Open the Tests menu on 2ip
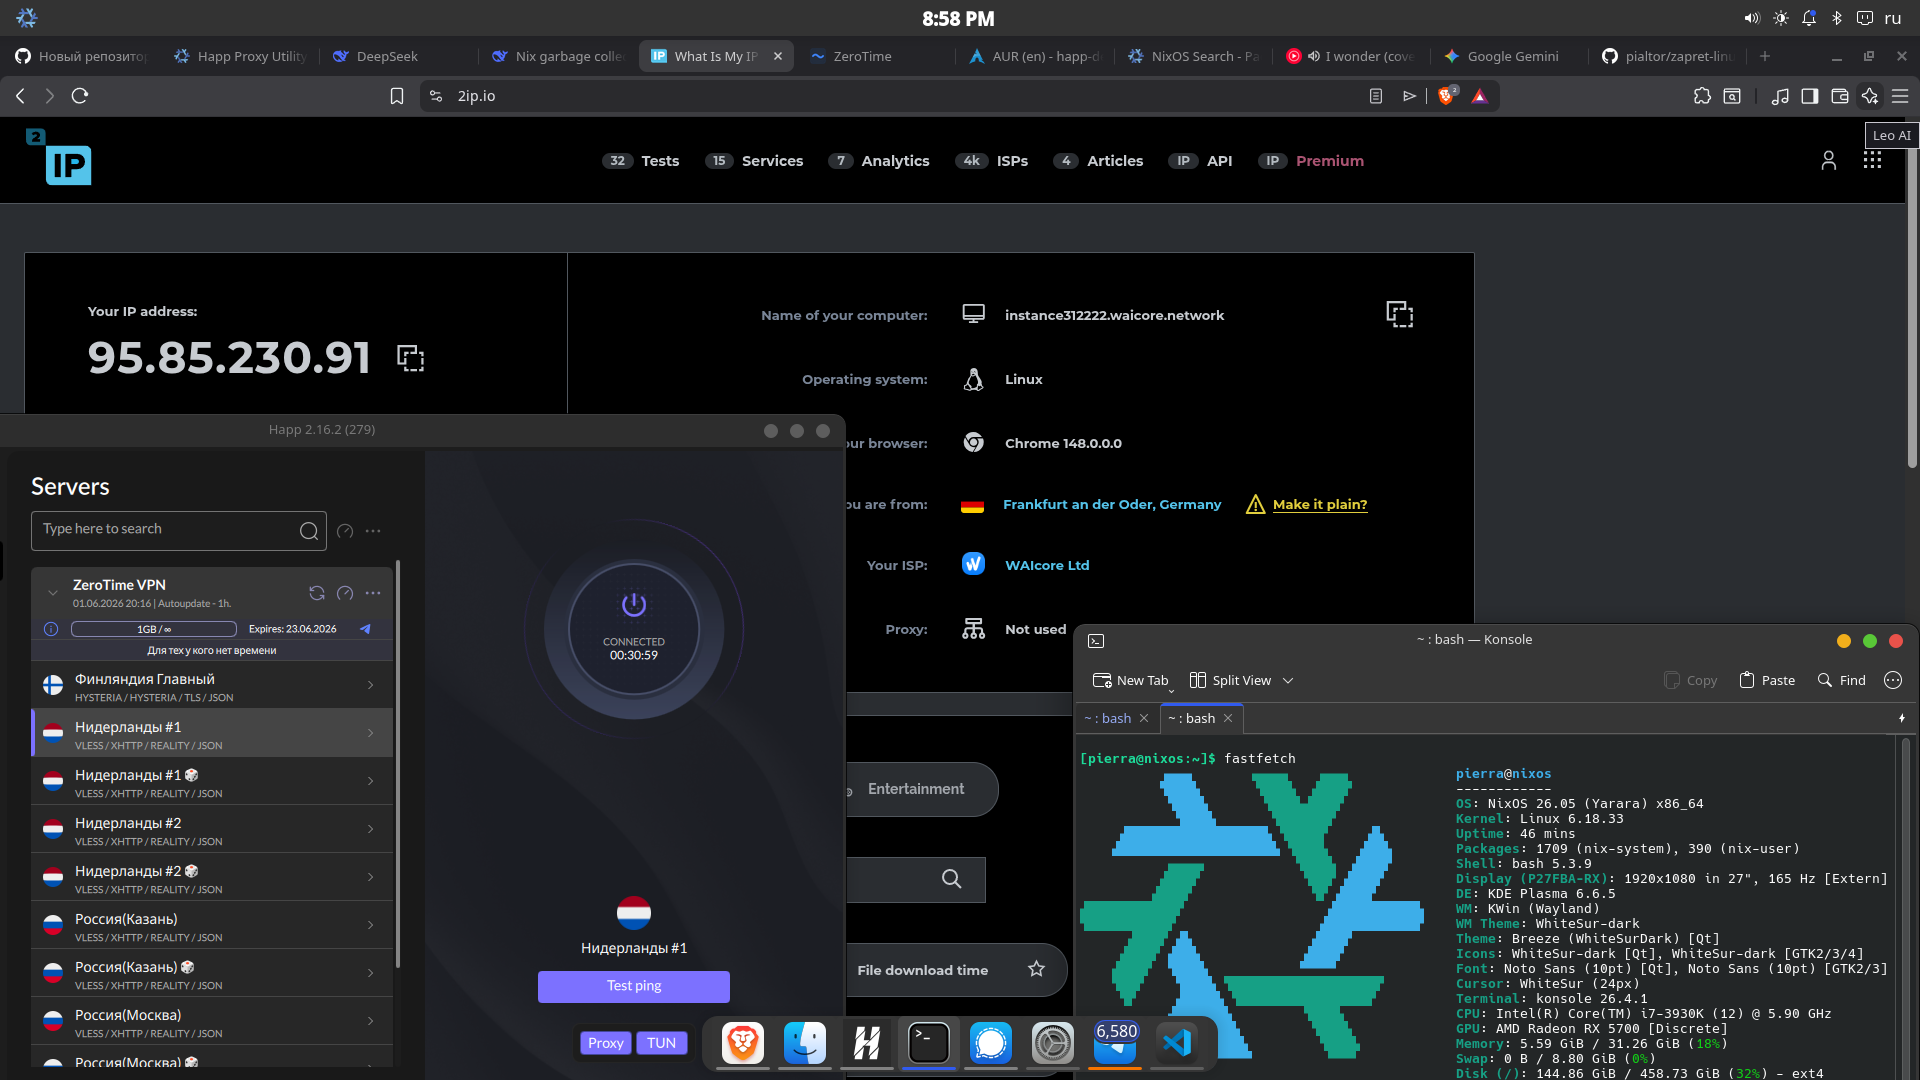 coord(641,161)
